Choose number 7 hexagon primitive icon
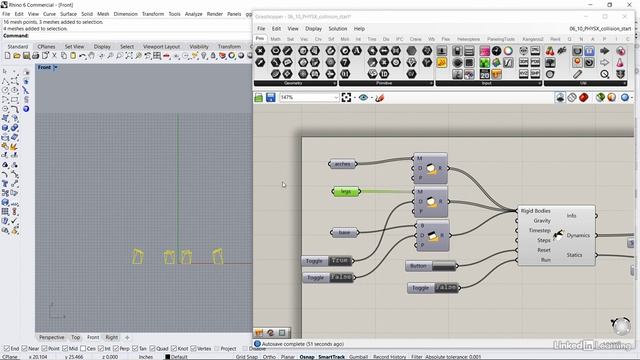This screenshot has width=640, height=360. (345, 63)
